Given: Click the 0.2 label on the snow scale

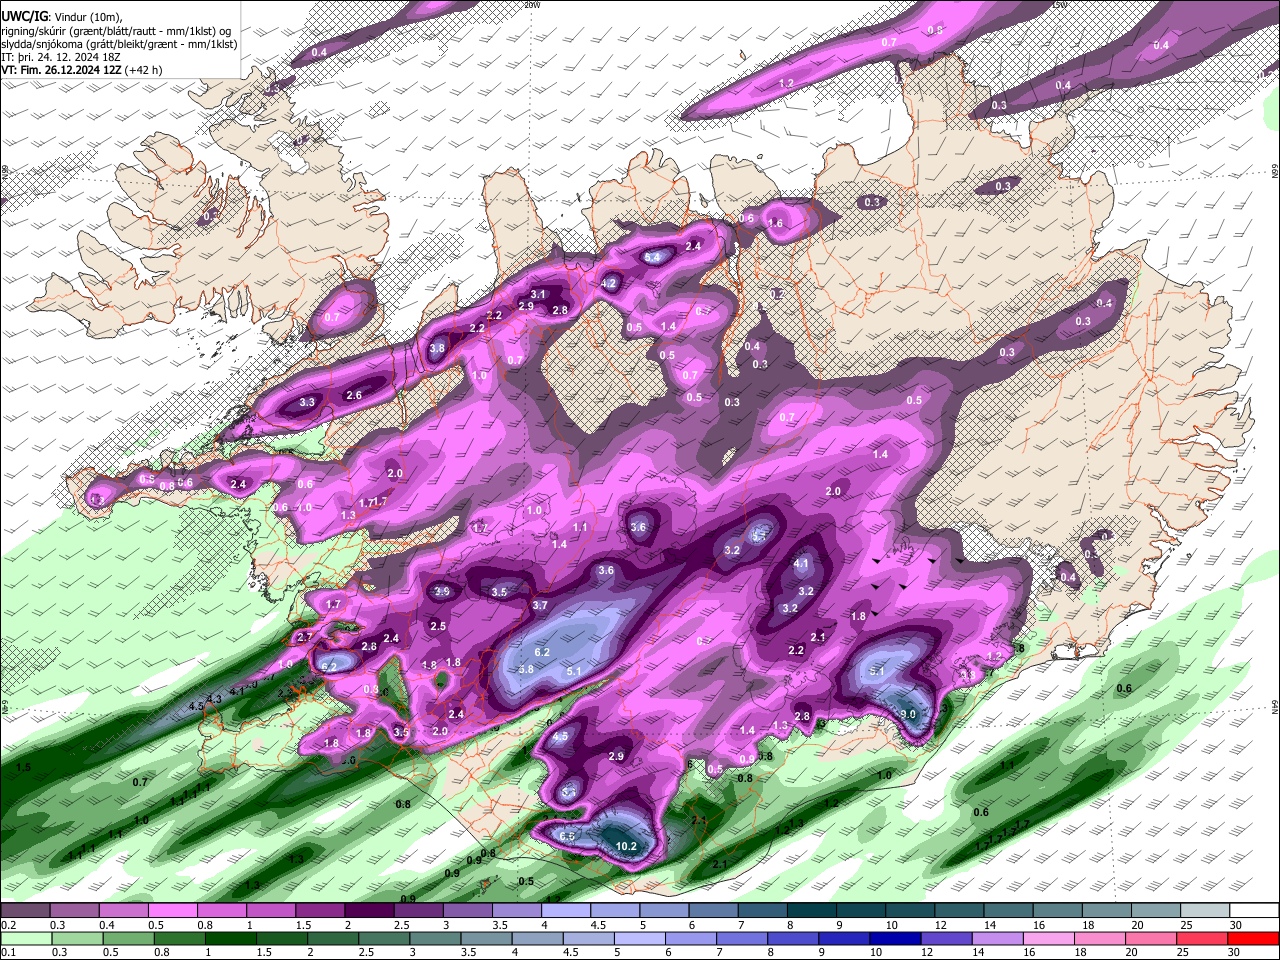Looking at the screenshot, I should coord(9,925).
